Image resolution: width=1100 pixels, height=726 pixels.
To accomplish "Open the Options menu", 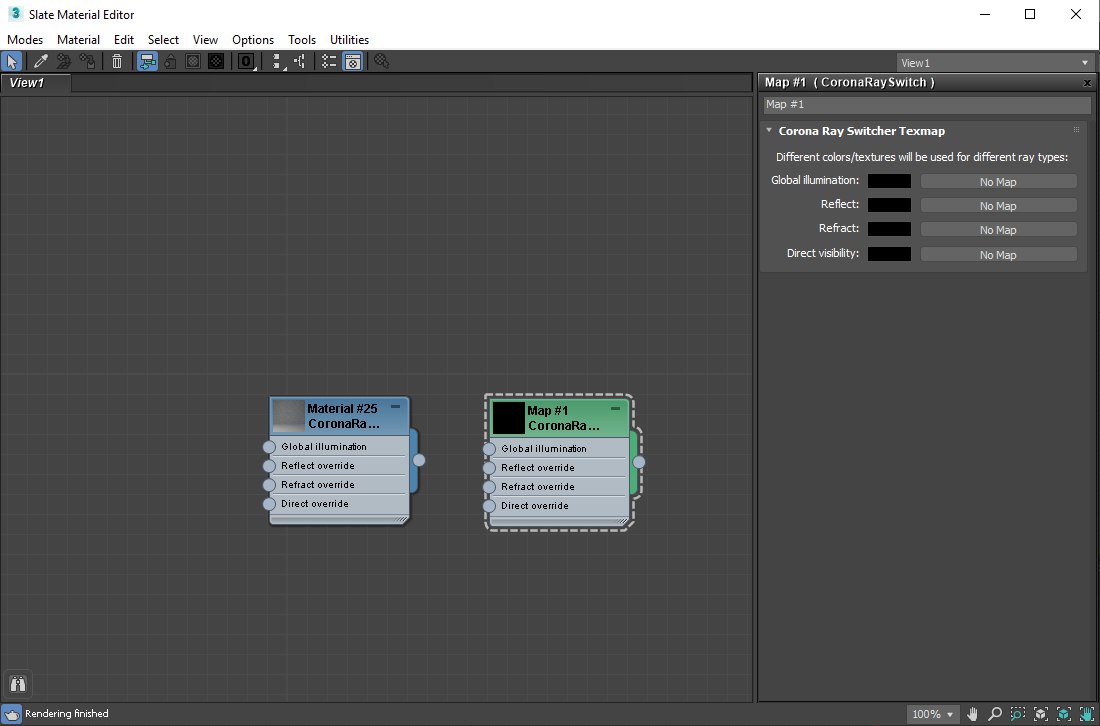I will (253, 40).
